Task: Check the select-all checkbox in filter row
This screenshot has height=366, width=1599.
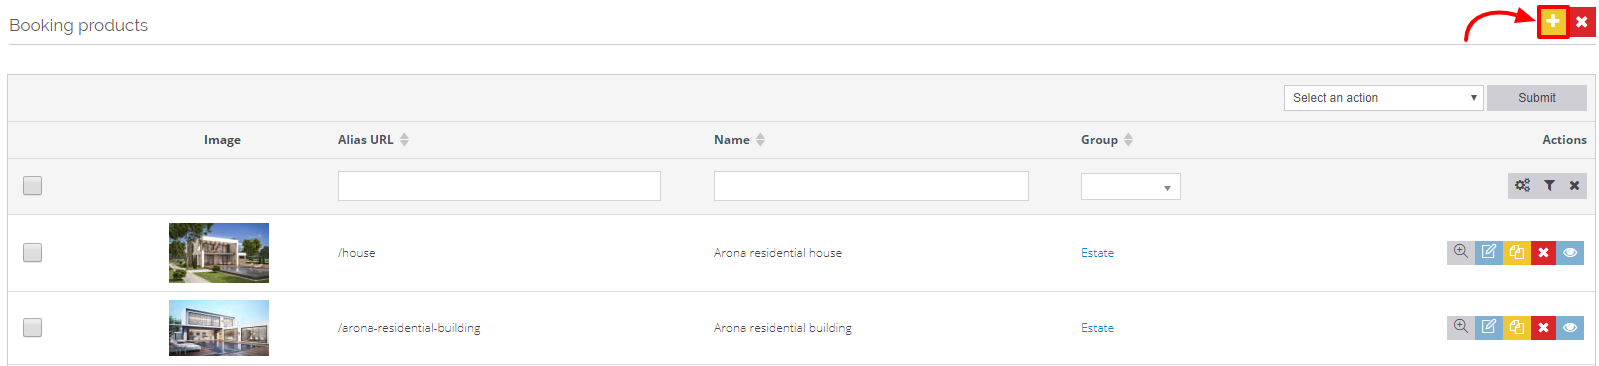Action: click(x=33, y=185)
